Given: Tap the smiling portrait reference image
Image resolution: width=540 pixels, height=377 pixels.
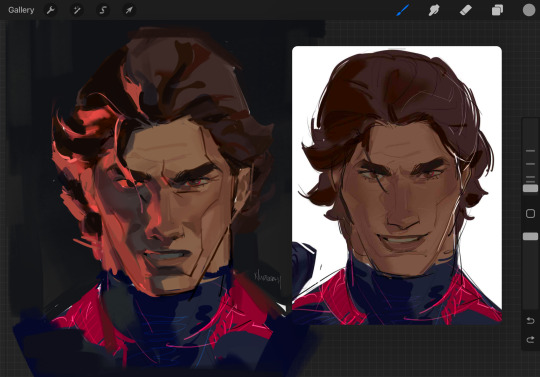Looking at the screenshot, I should point(397,185).
